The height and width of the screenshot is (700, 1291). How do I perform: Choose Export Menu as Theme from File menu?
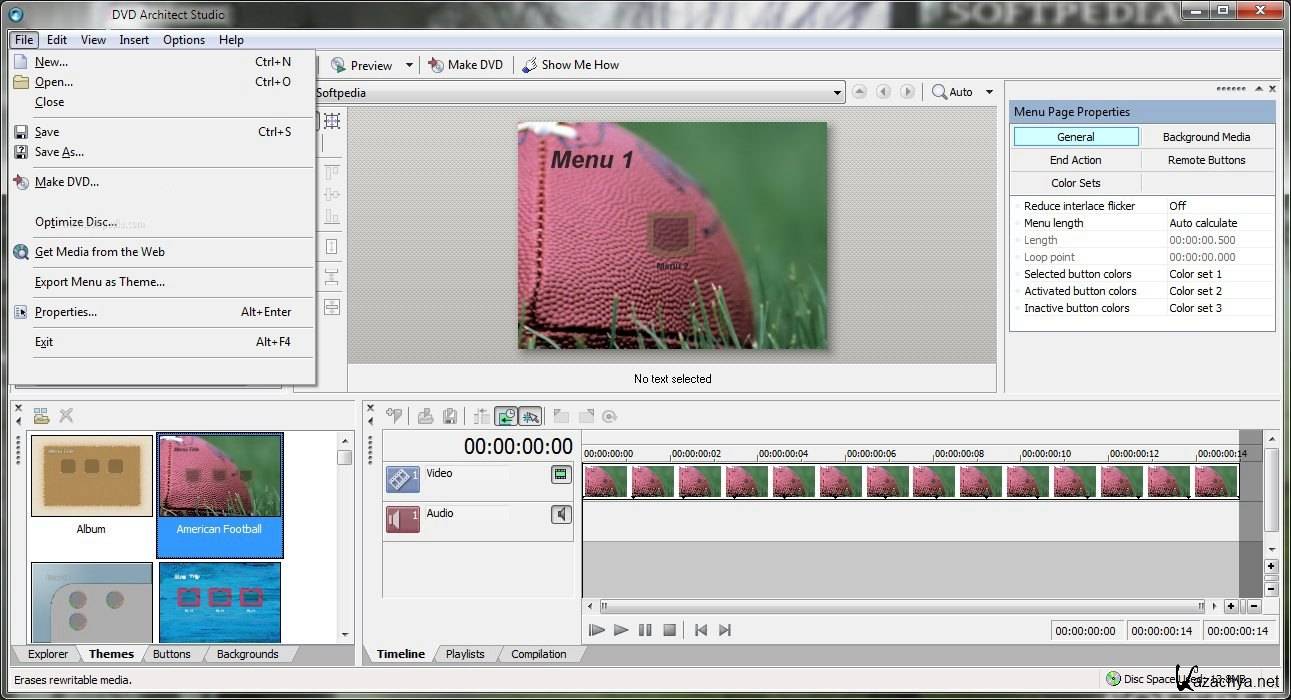(100, 282)
